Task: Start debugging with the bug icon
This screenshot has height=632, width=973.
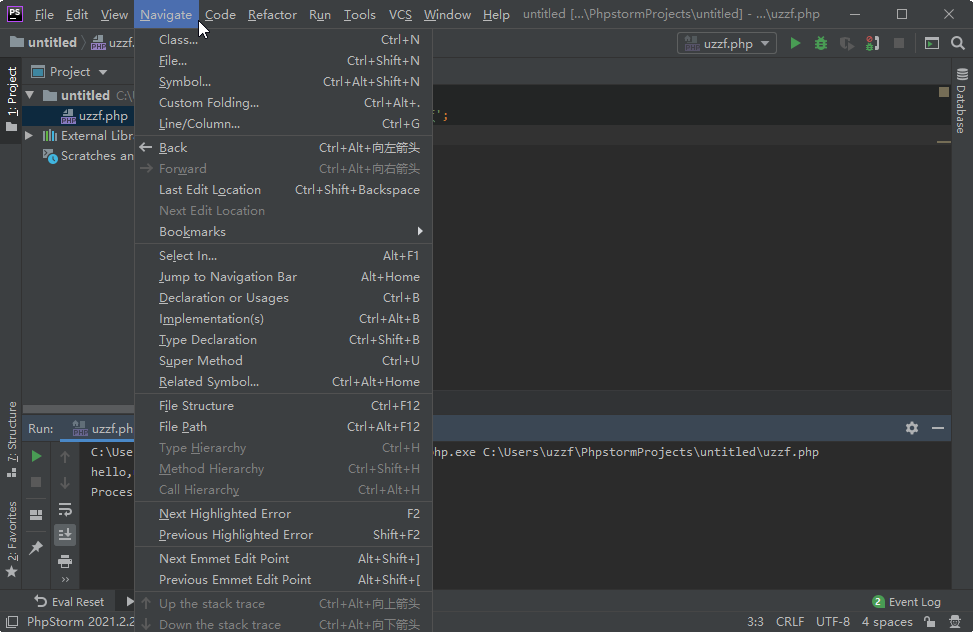Action: click(820, 43)
